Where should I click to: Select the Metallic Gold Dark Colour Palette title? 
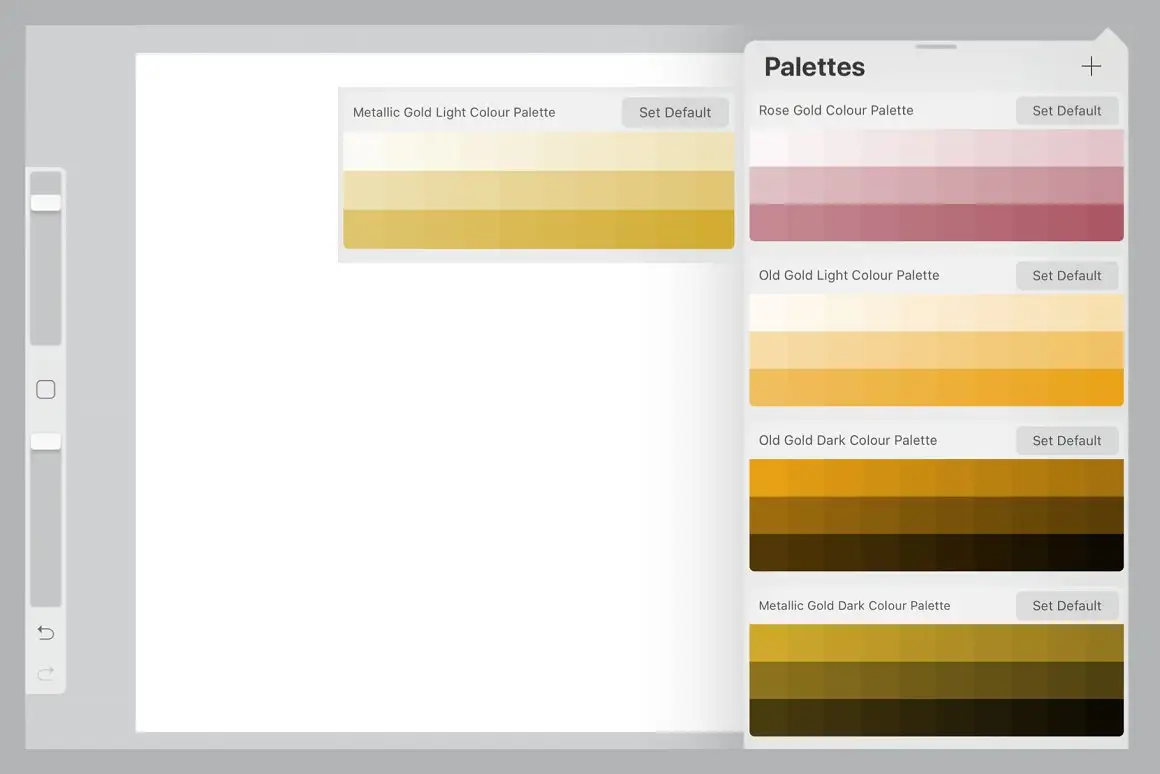tap(854, 605)
